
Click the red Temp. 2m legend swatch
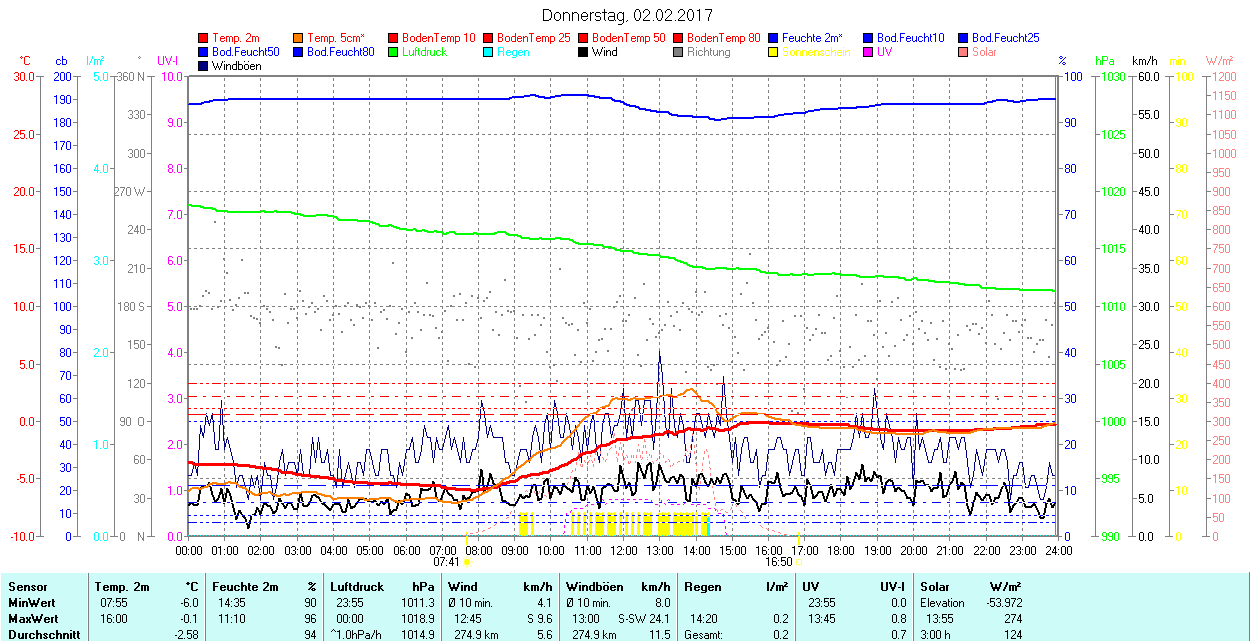[x=204, y=38]
